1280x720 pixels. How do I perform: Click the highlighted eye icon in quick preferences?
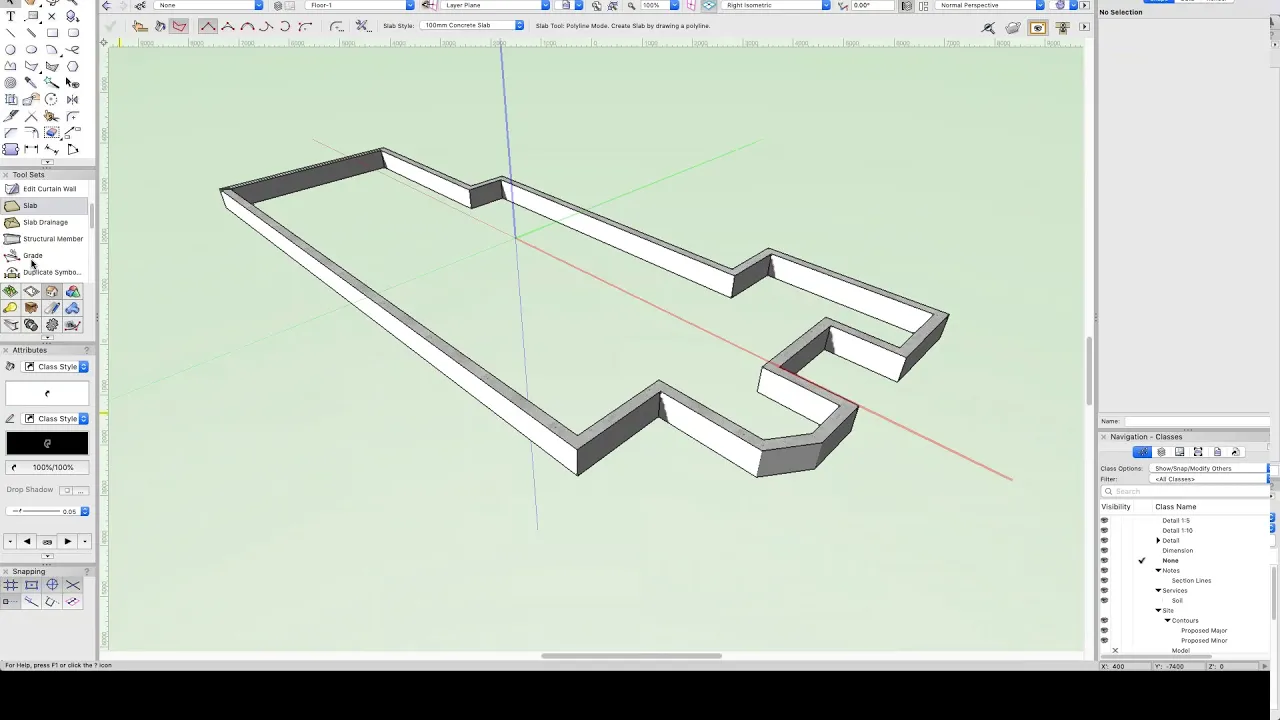tap(1037, 27)
